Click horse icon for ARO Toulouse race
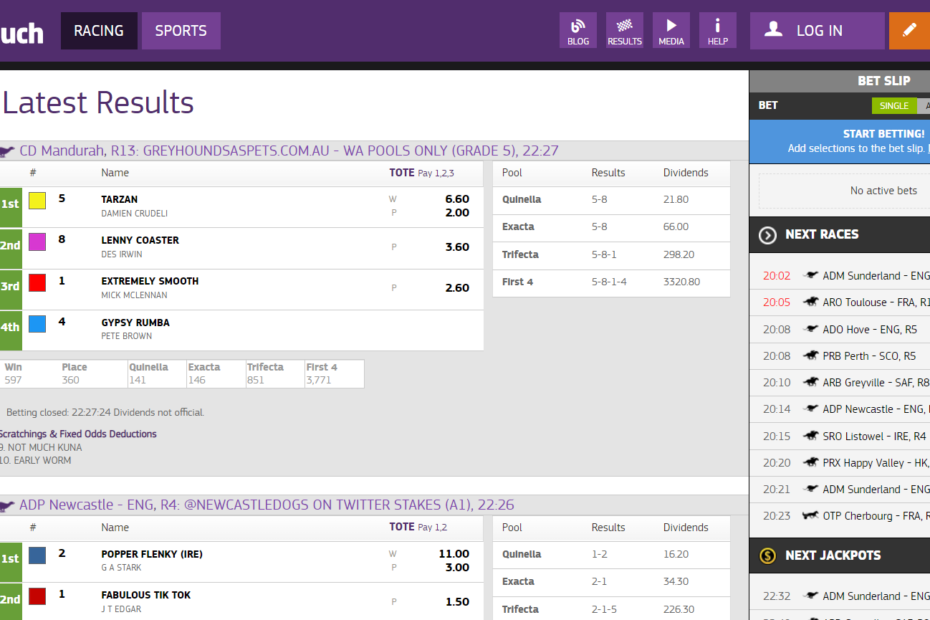 [x=811, y=302]
